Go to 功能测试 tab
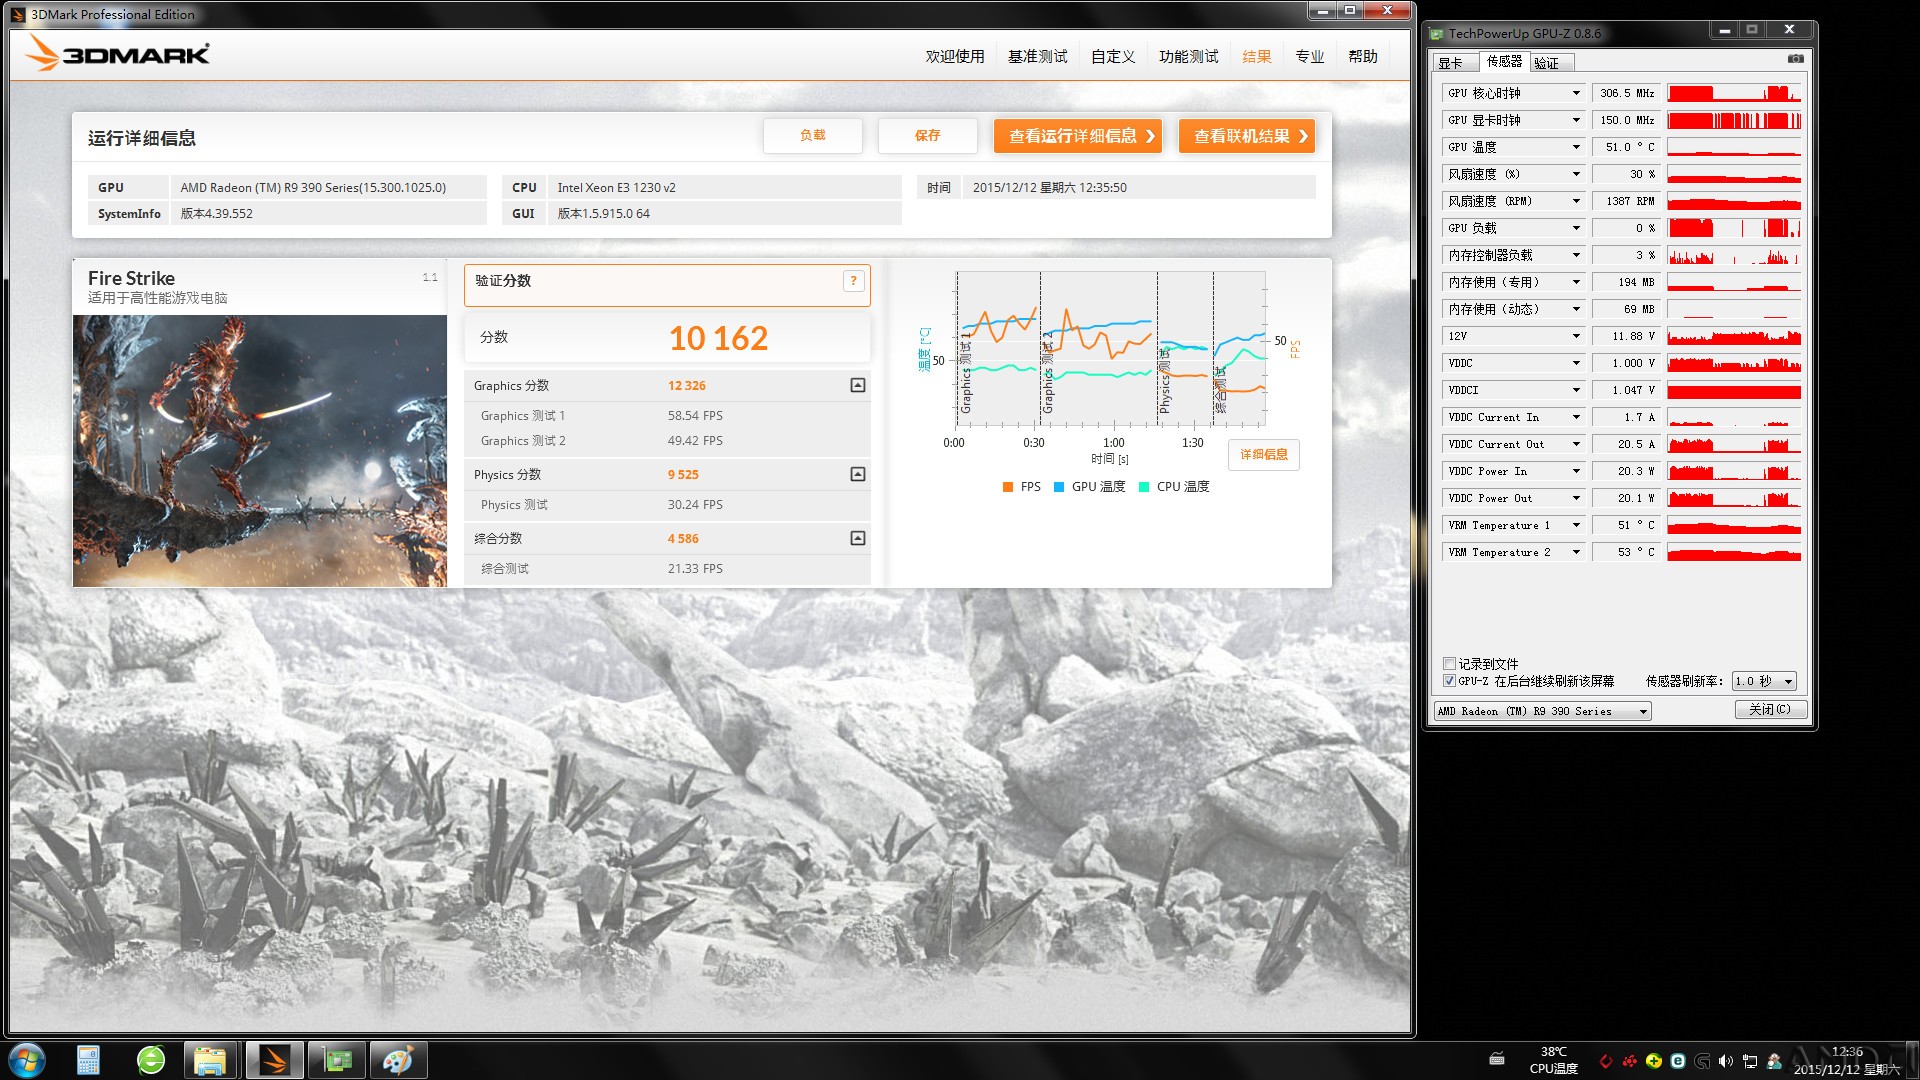1920x1080 pixels. click(1189, 57)
